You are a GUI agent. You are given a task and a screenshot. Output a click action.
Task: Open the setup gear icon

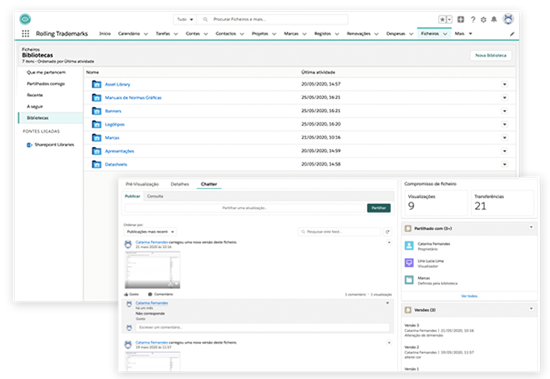tap(483, 20)
